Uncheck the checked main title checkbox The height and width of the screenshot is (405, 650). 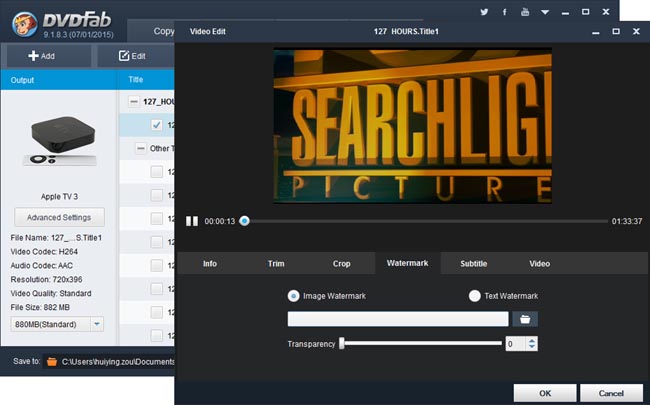[157, 125]
